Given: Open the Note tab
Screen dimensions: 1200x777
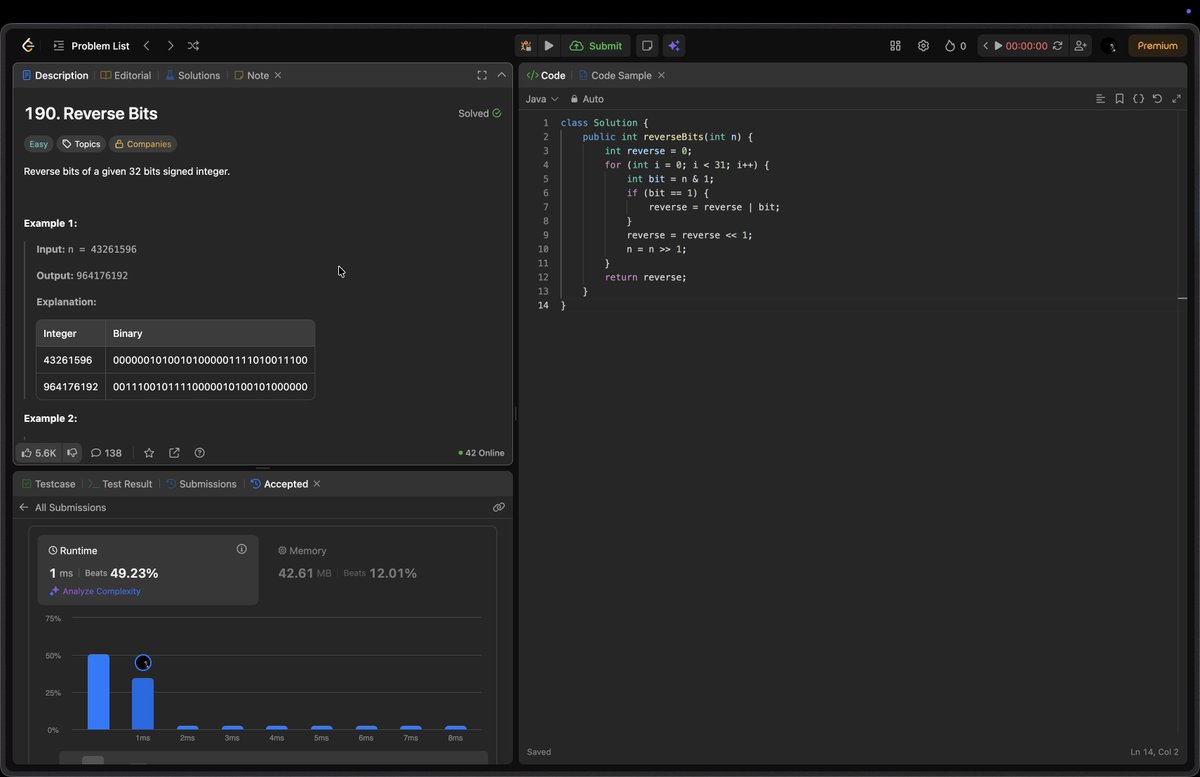Looking at the screenshot, I should click(251, 75).
